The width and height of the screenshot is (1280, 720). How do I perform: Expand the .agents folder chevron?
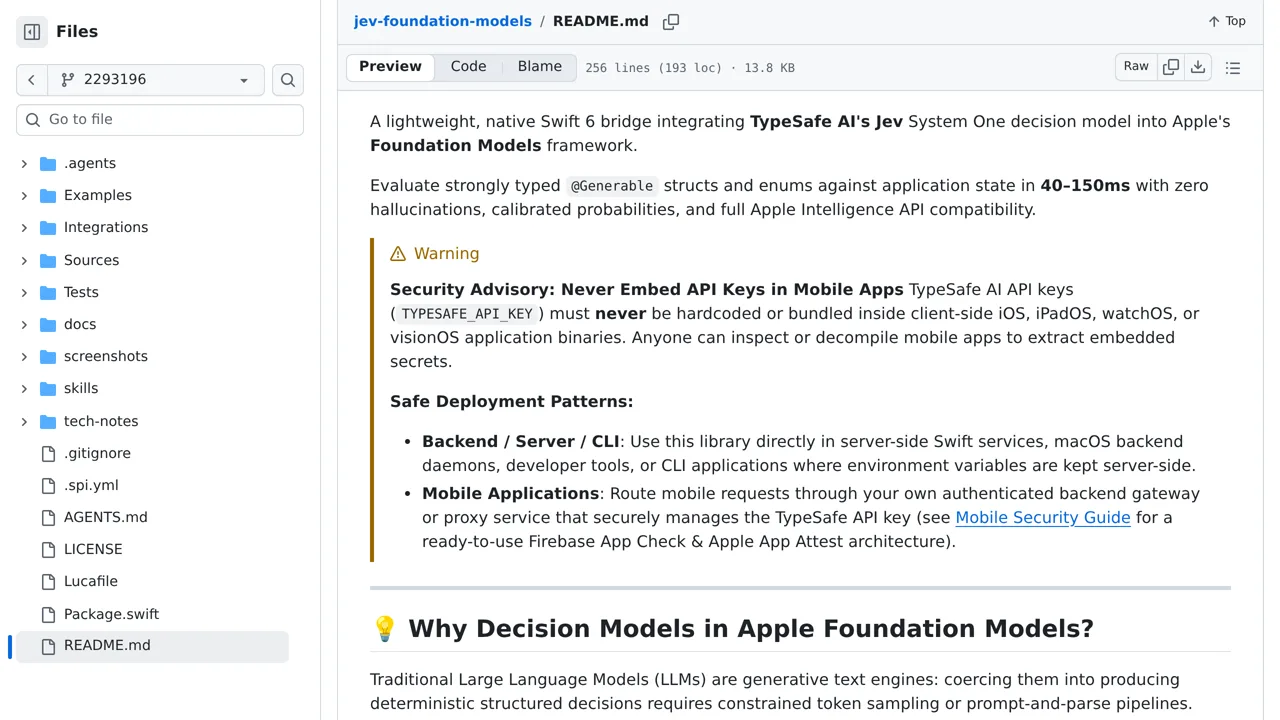[x=24, y=164]
